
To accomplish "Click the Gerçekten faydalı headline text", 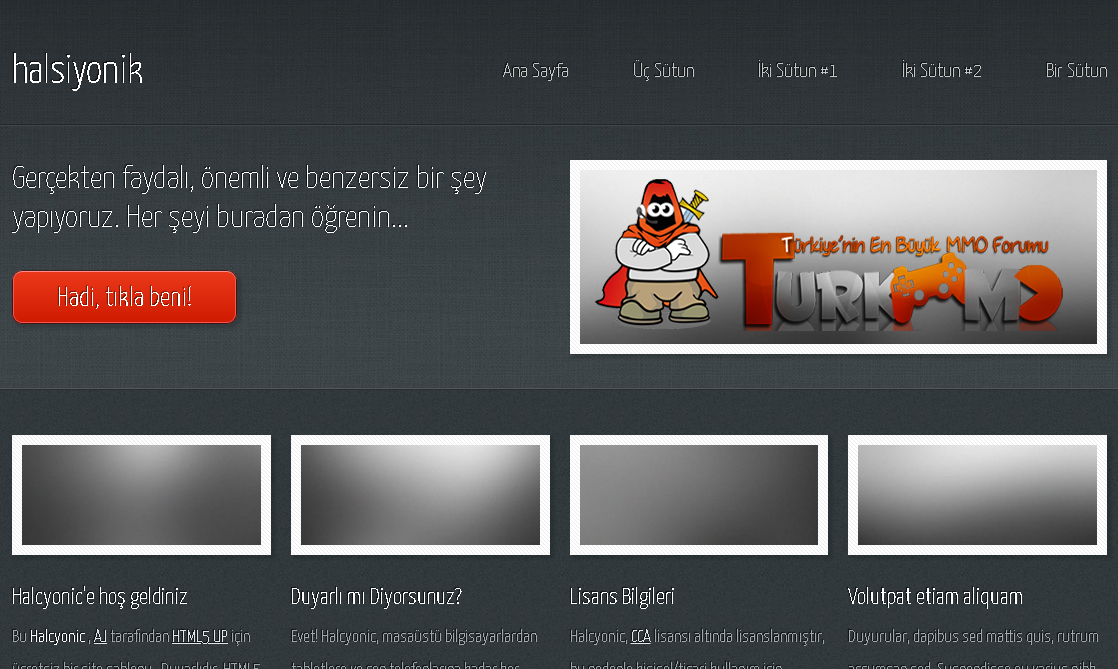I will tap(249, 198).
